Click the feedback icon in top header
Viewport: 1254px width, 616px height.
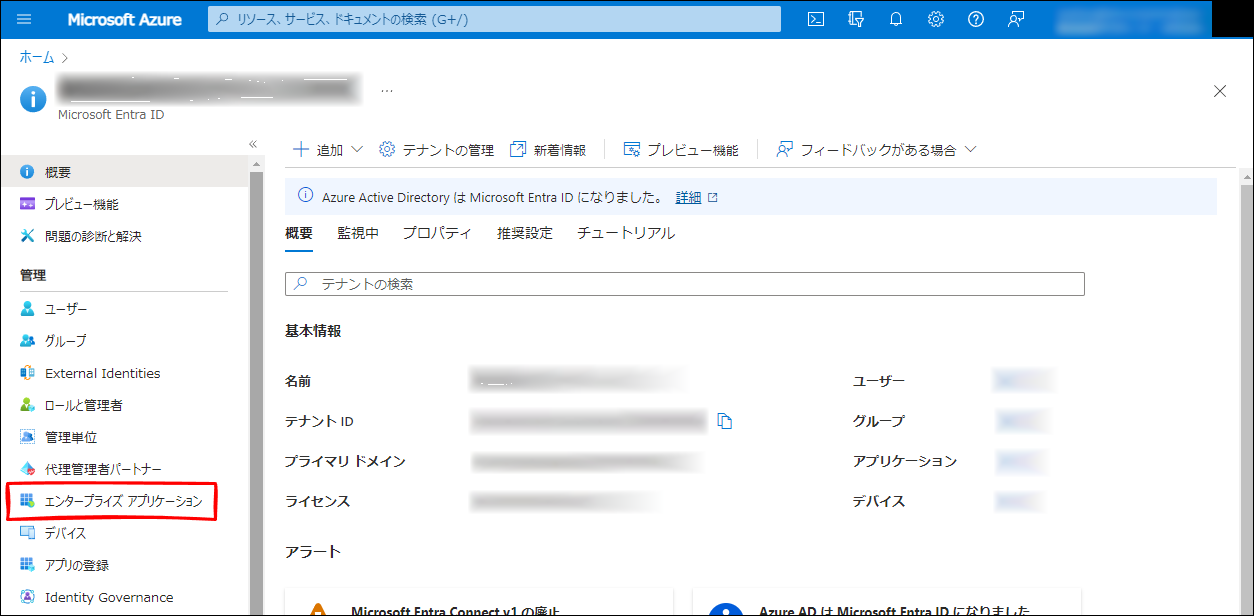(x=1016, y=19)
